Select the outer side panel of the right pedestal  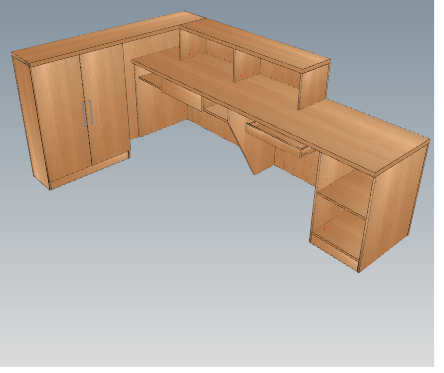point(393,207)
